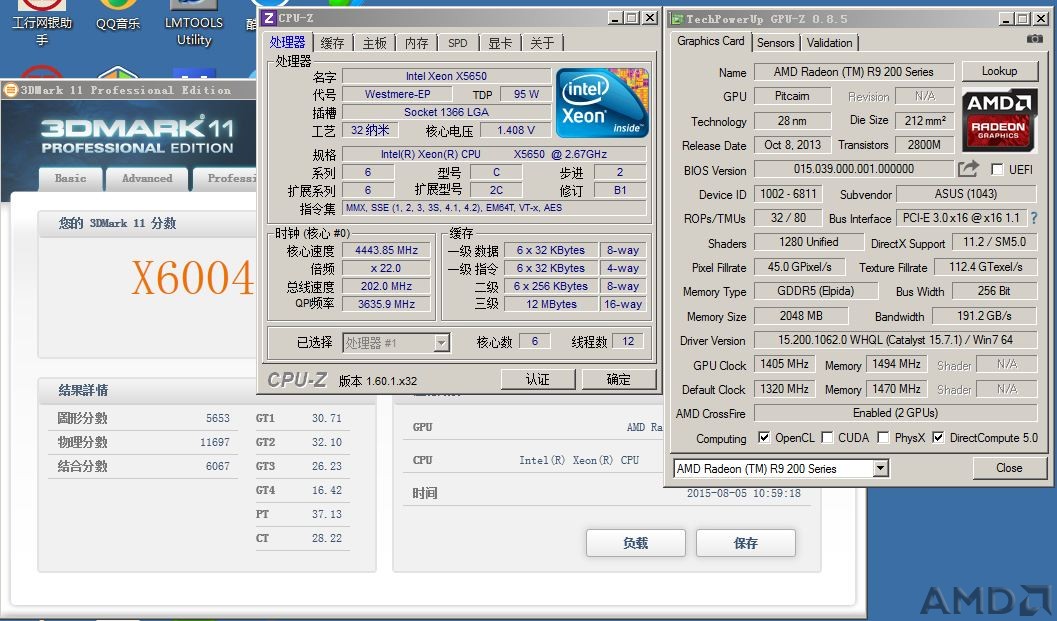Open the QQ音乐 desktop shortcut

point(117,16)
